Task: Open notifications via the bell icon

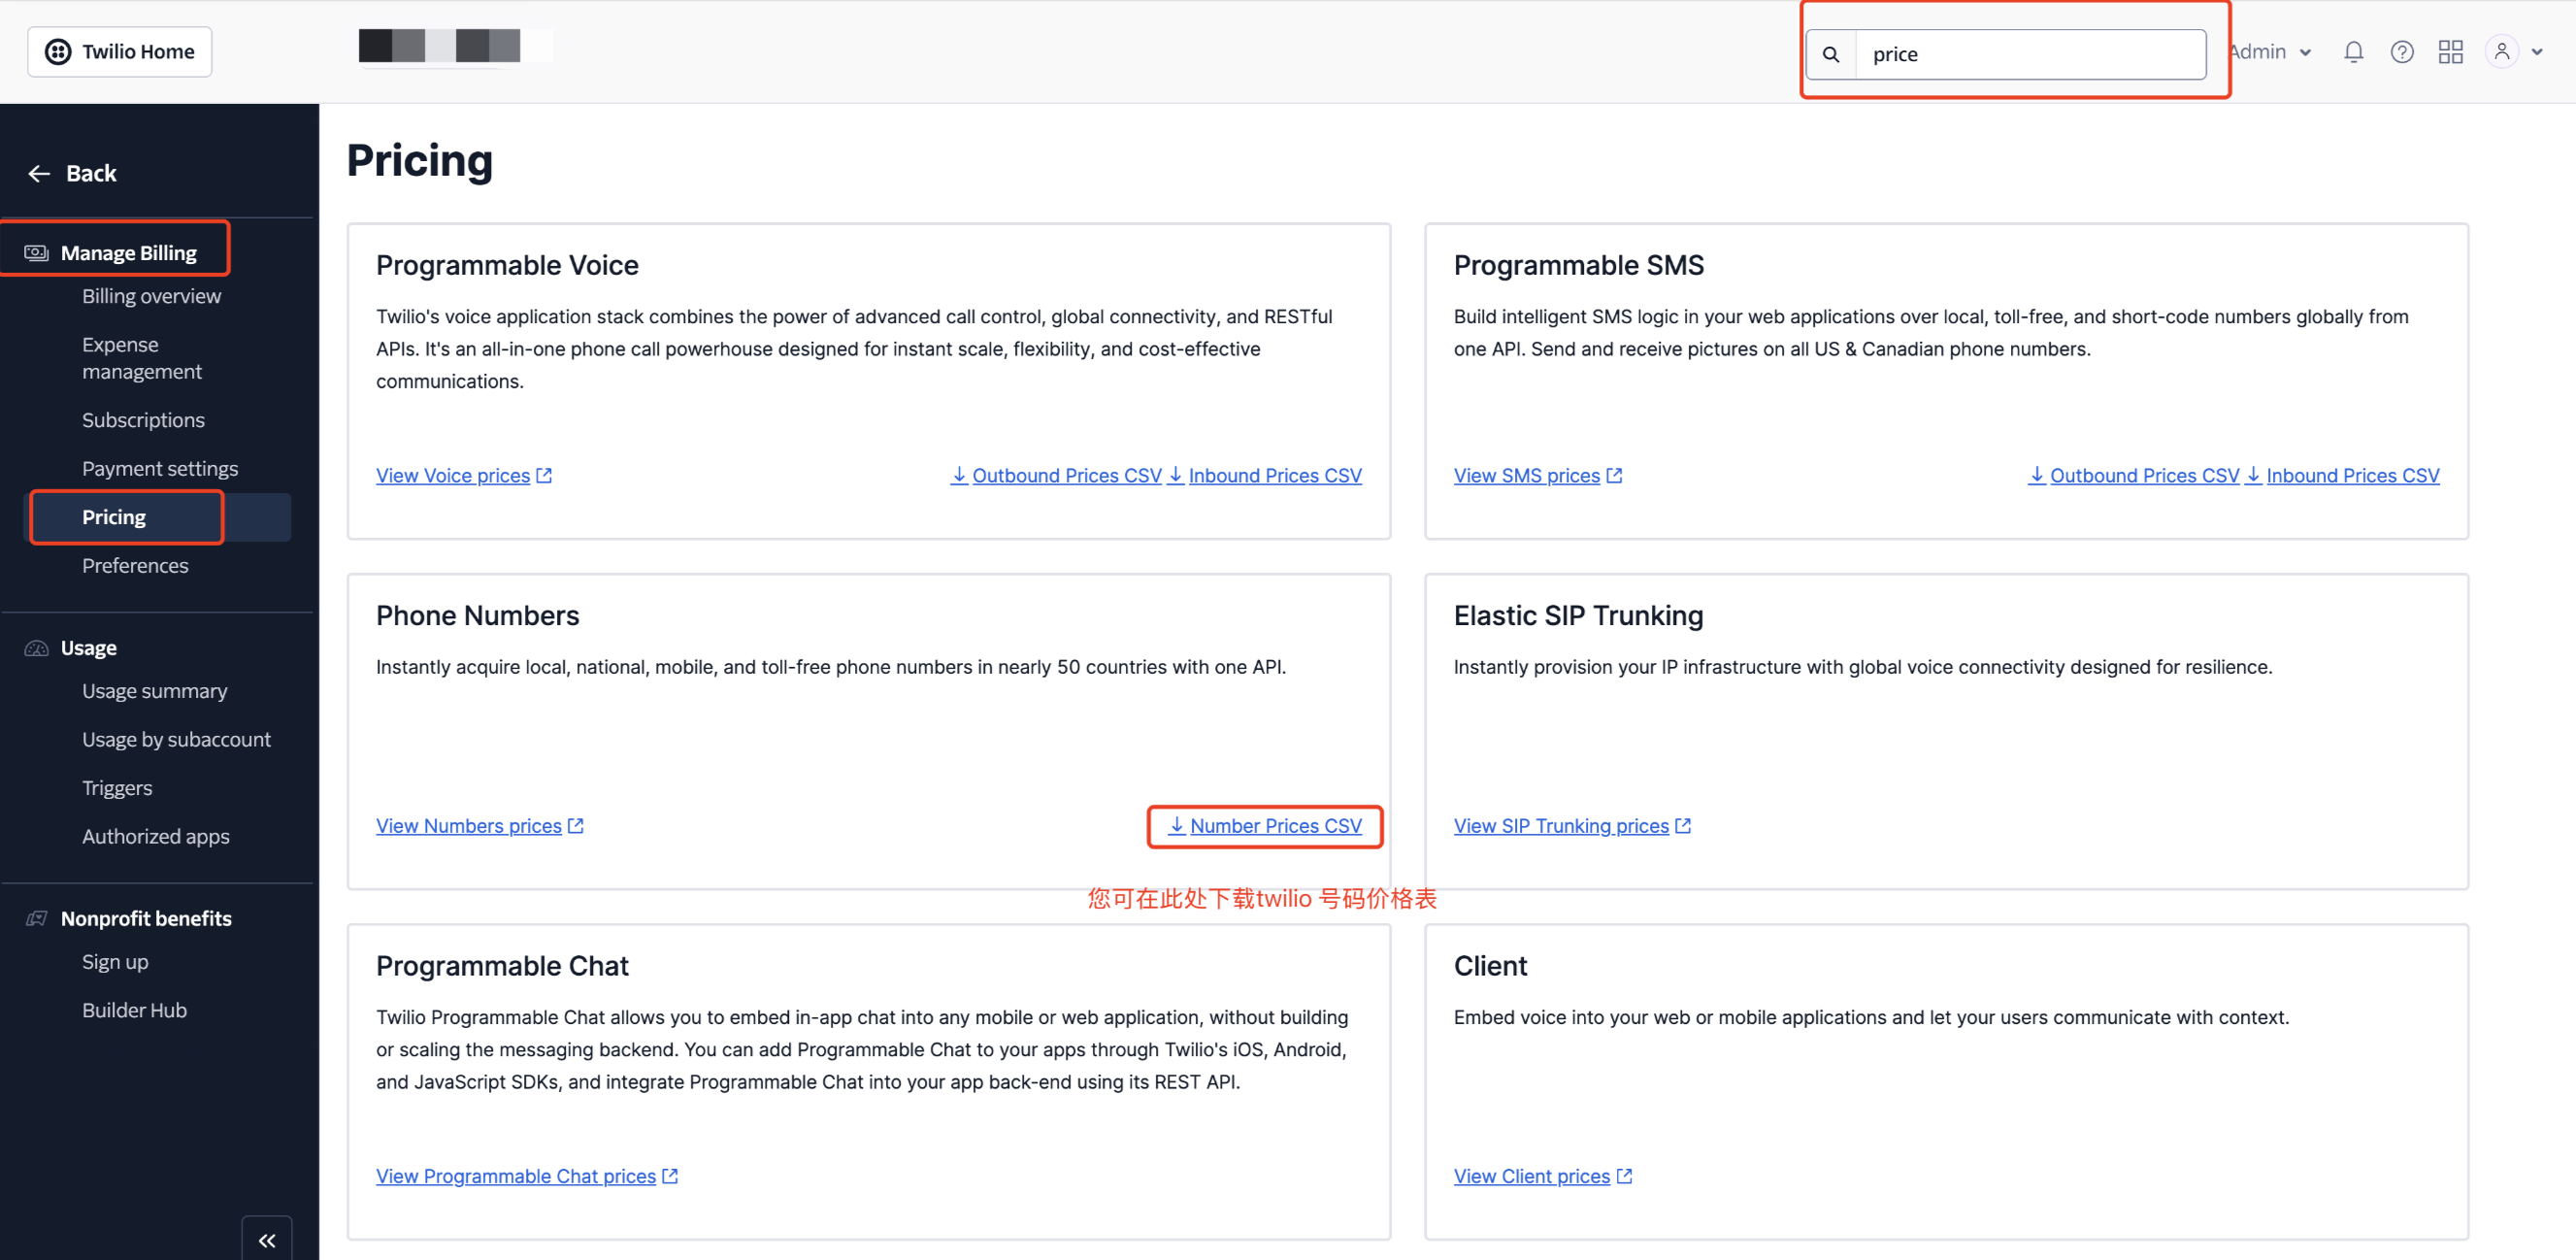Action: pyautogui.click(x=2353, y=52)
